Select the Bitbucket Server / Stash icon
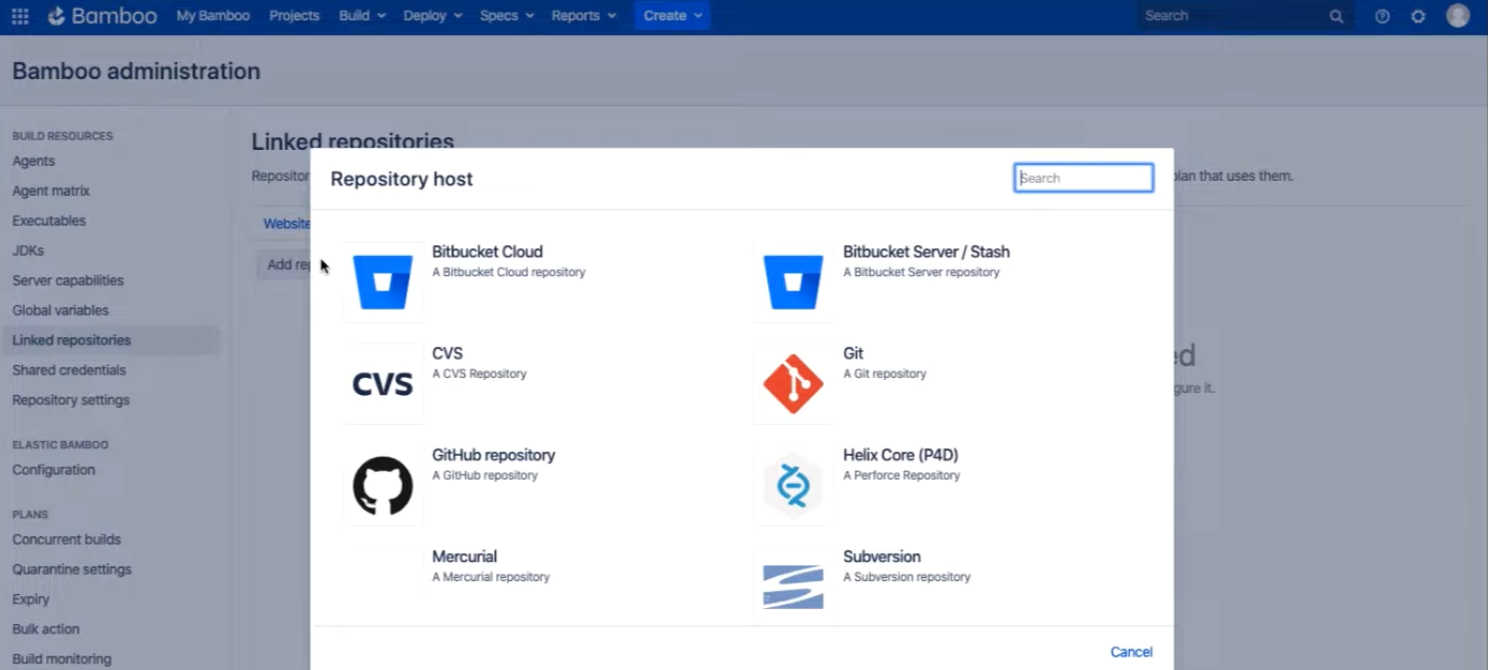Image resolution: width=1488 pixels, height=670 pixels. coord(792,282)
